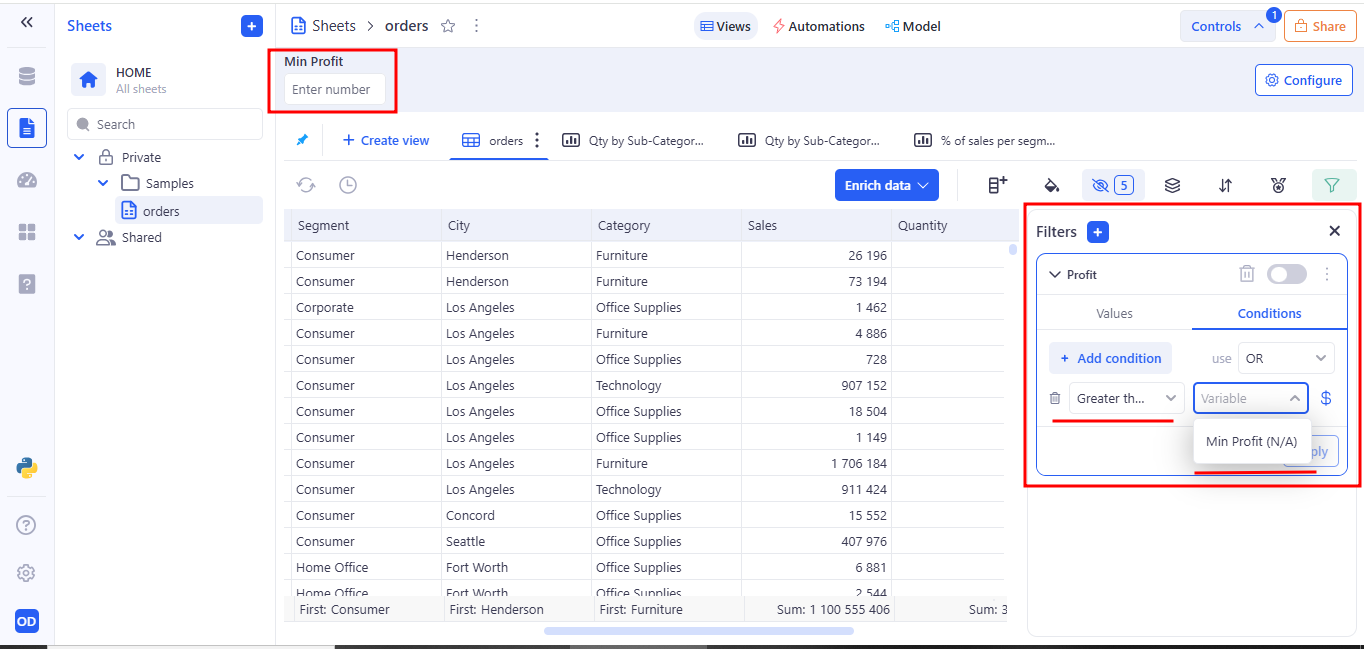Click the dollar sign variable icon

click(x=1326, y=398)
